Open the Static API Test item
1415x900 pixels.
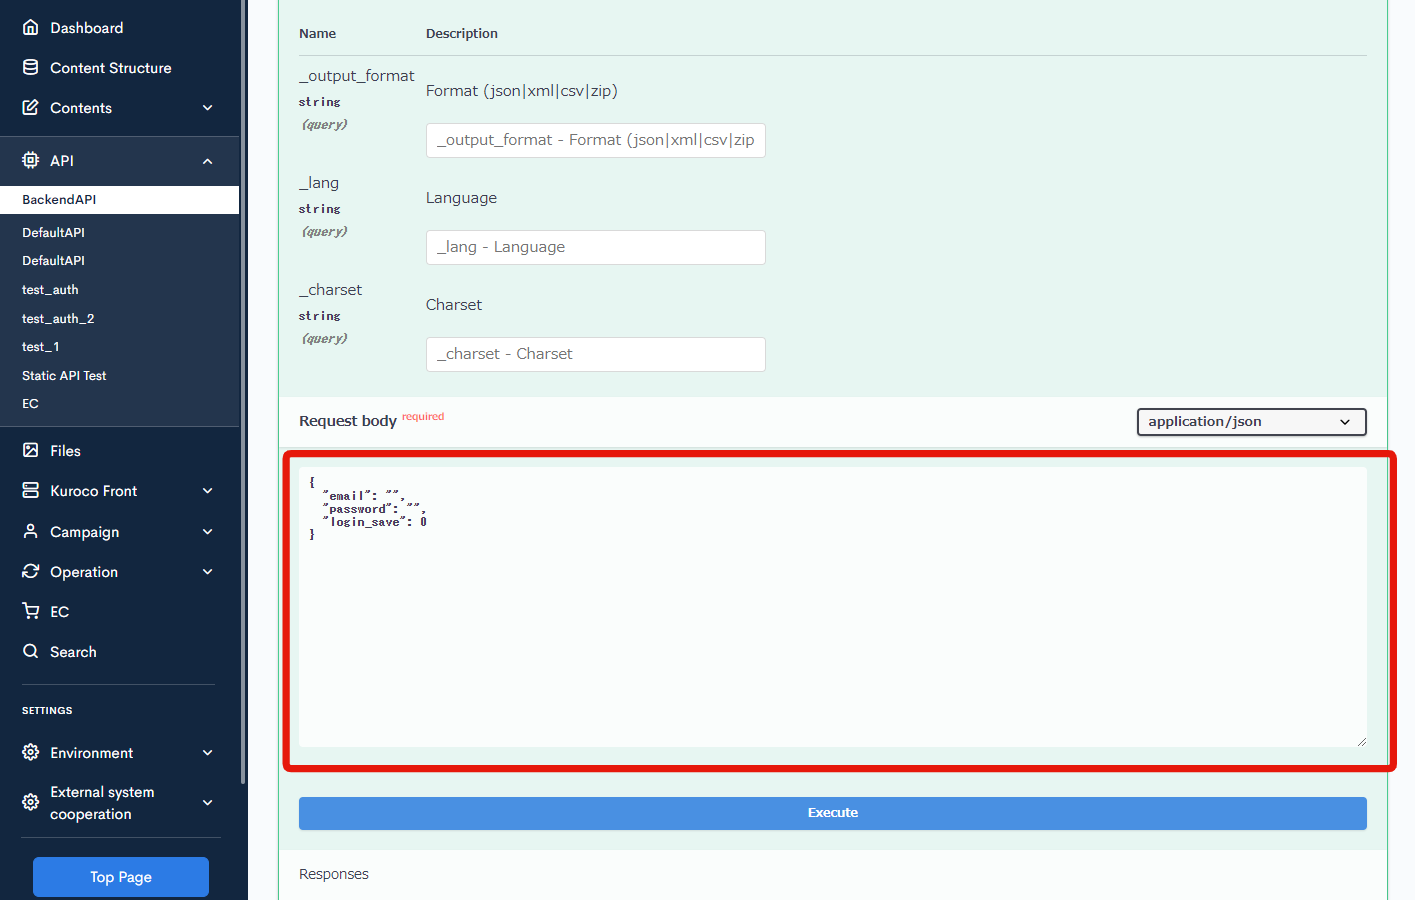click(64, 376)
